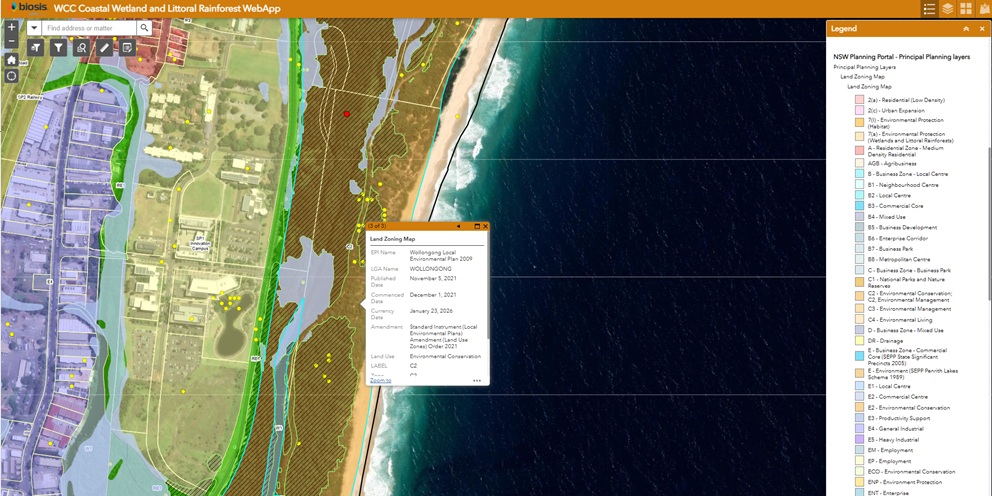Image resolution: width=992 pixels, height=496 pixels.
Task: Click the magnifier search button
Action: point(144,28)
